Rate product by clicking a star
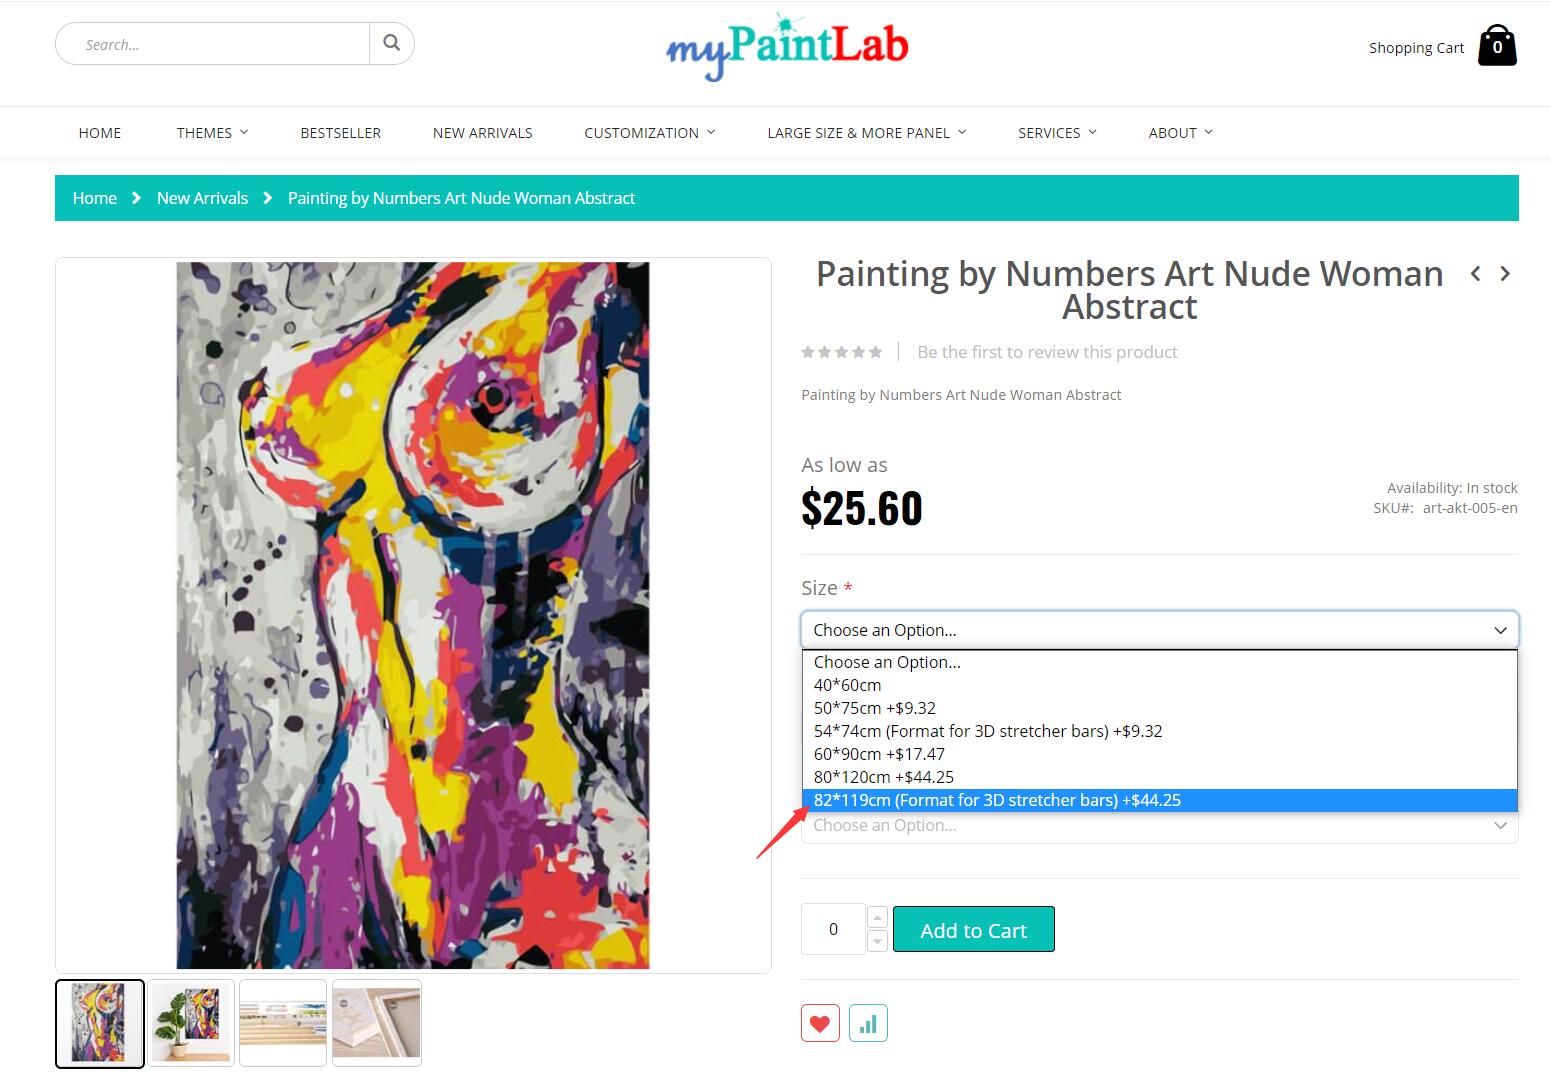The width and height of the screenshot is (1551, 1089). (x=841, y=352)
